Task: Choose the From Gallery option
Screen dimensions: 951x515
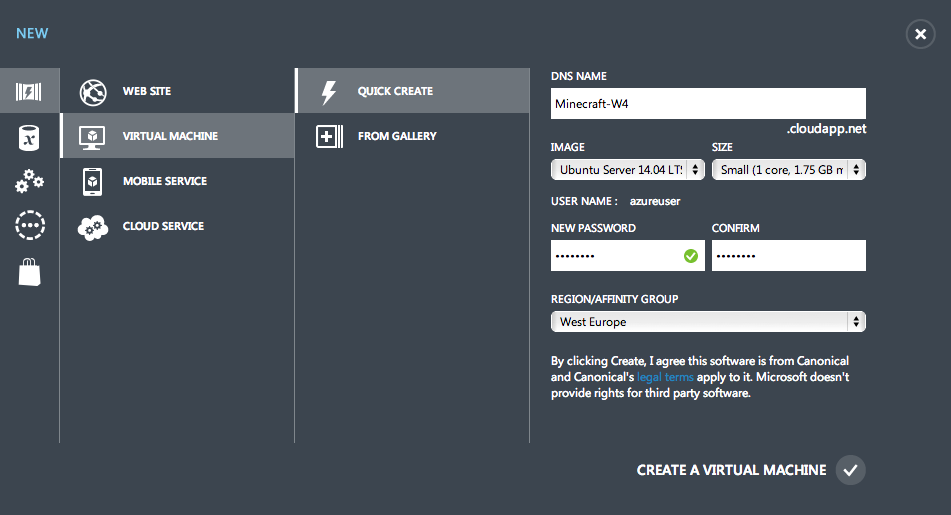Action: pyautogui.click(x=396, y=136)
